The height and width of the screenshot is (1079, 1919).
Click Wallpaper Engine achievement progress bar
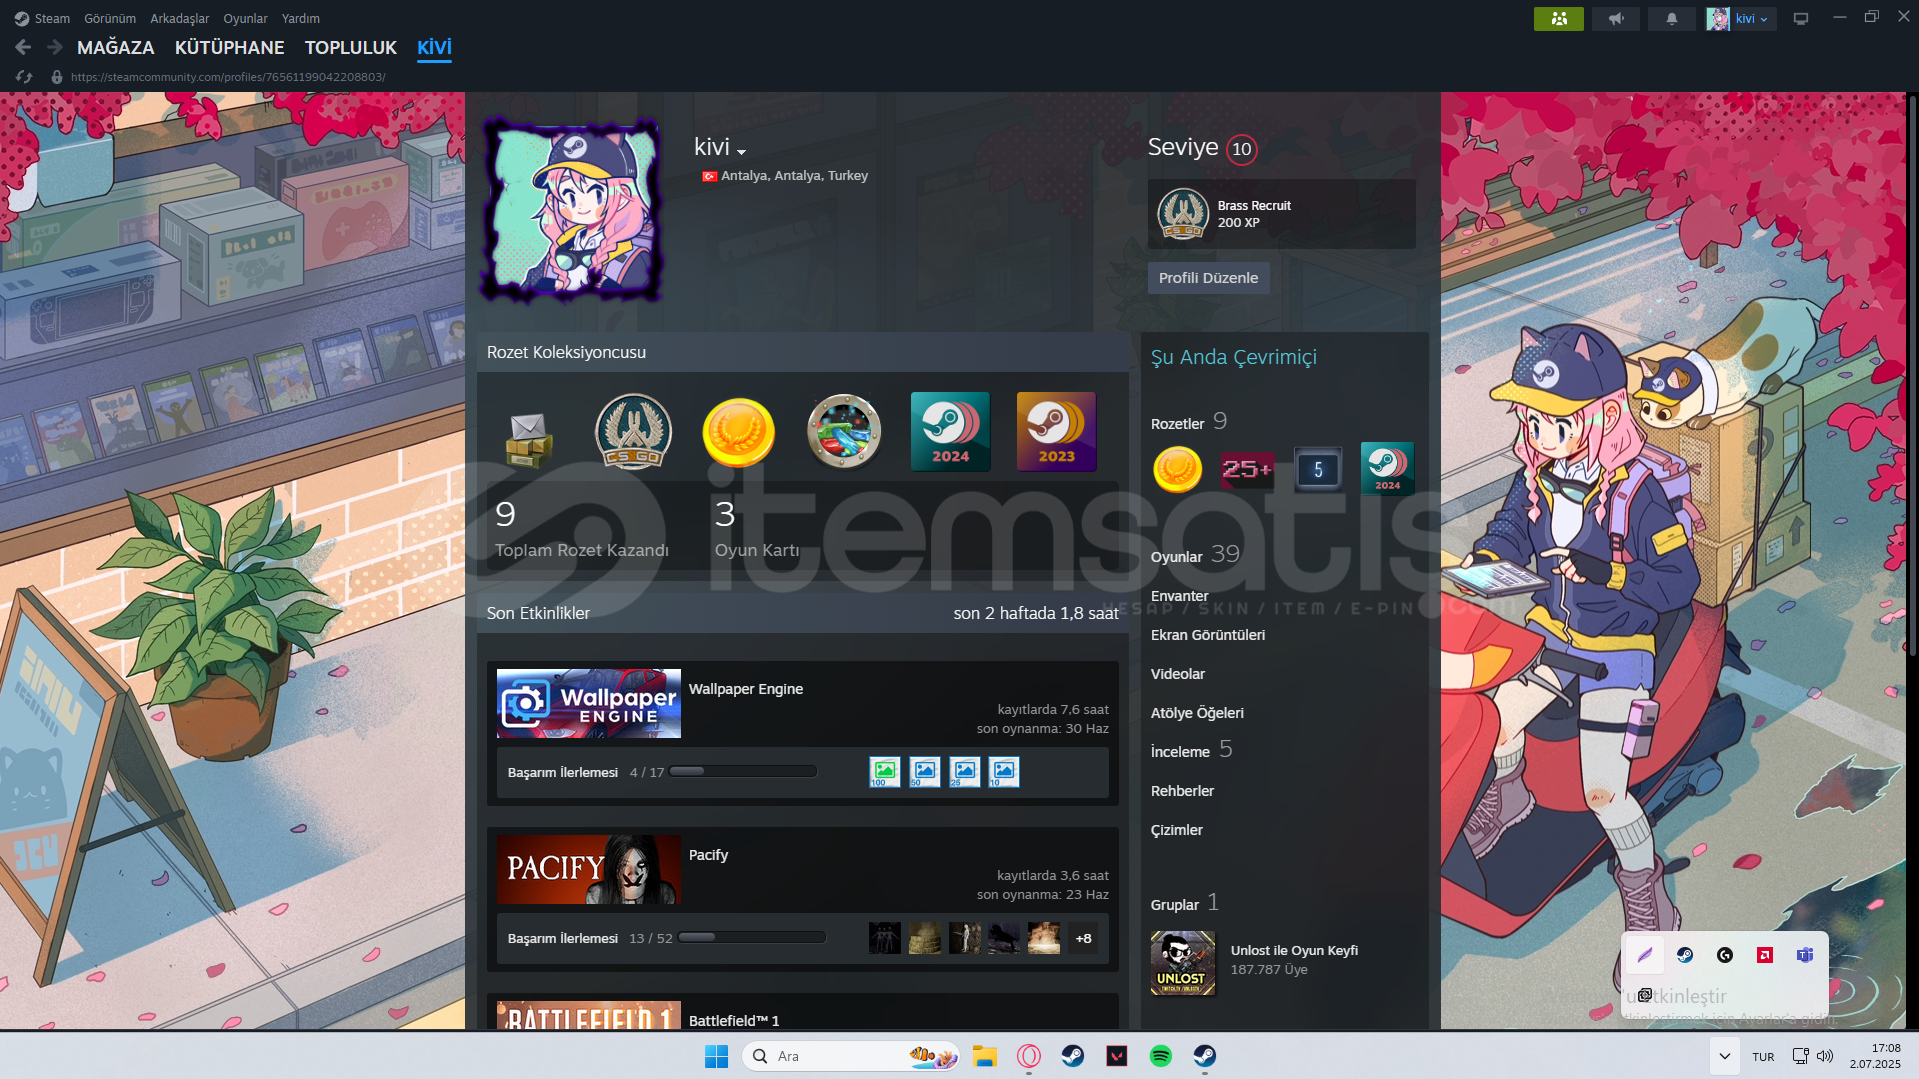pyautogui.click(x=743, y=771)
